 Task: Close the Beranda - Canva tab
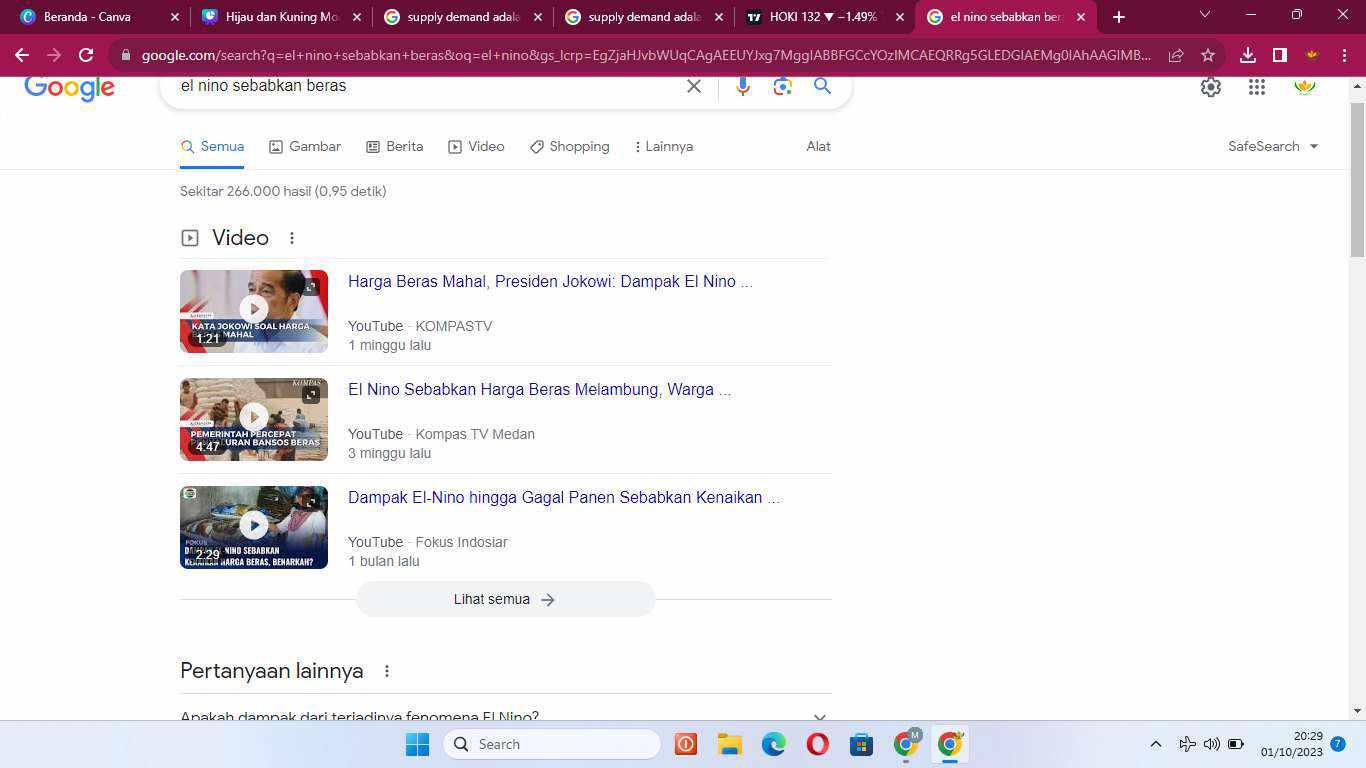(175, 17)
